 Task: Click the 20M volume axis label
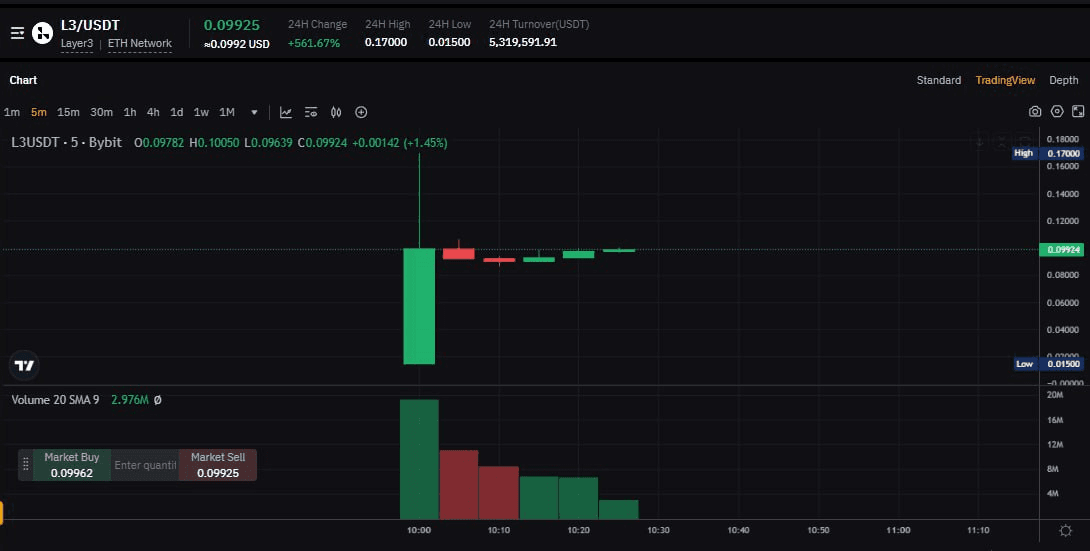click(x=1055, y=395)
